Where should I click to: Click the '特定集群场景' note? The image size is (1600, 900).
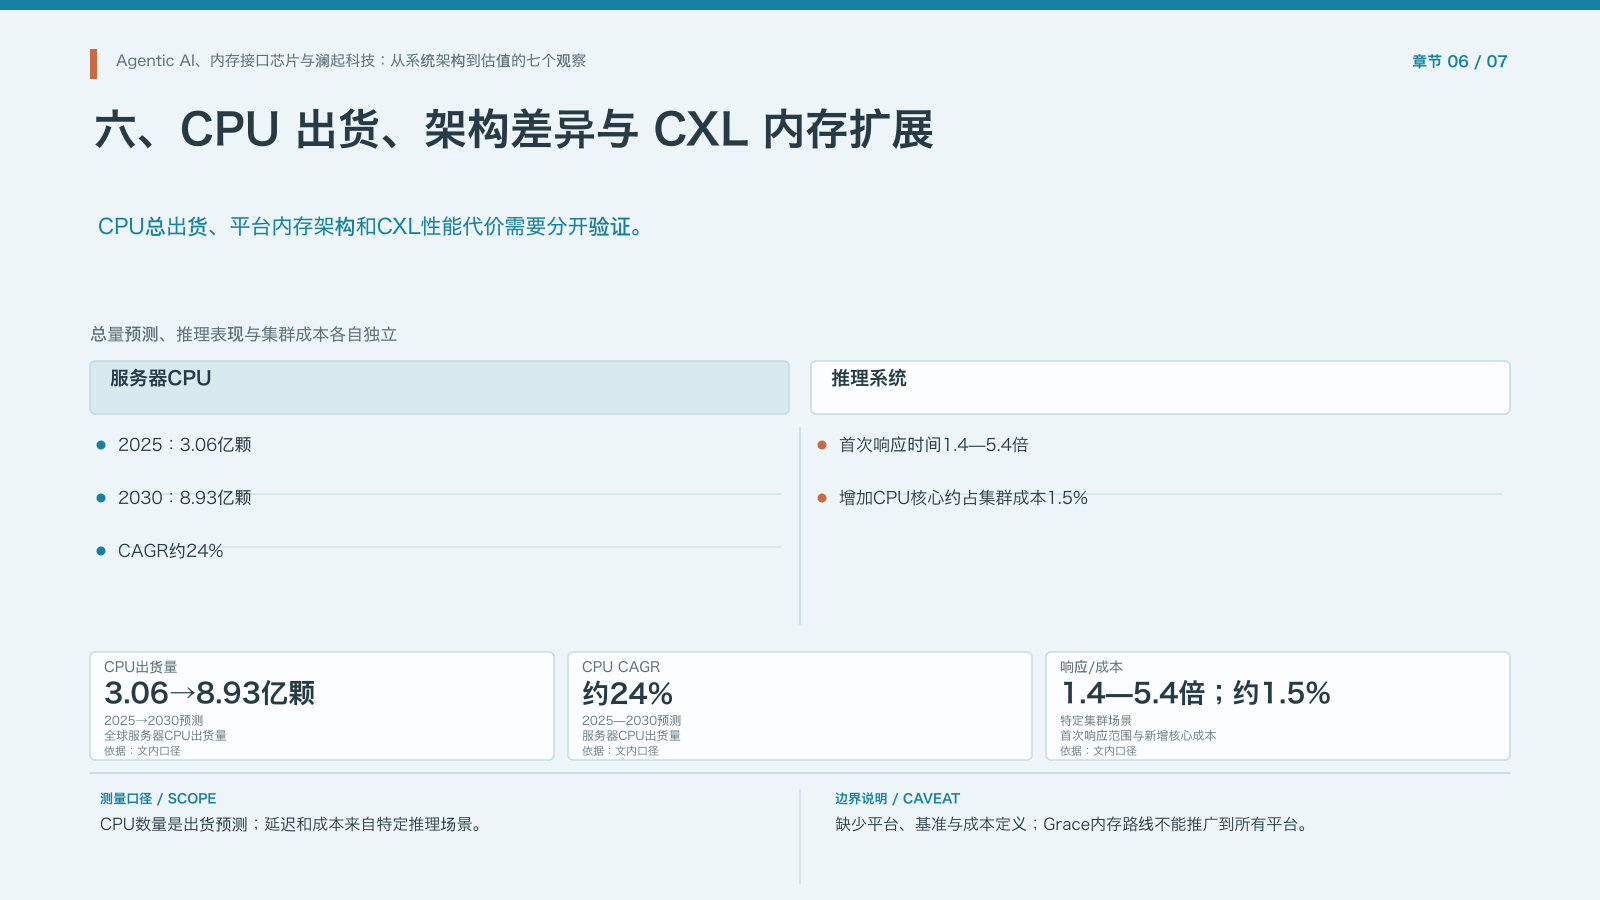tap(1096, 720)
